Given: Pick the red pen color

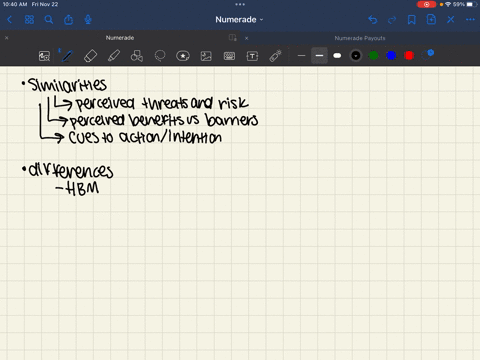Looking at the screenshot, I should pos(409,56).
